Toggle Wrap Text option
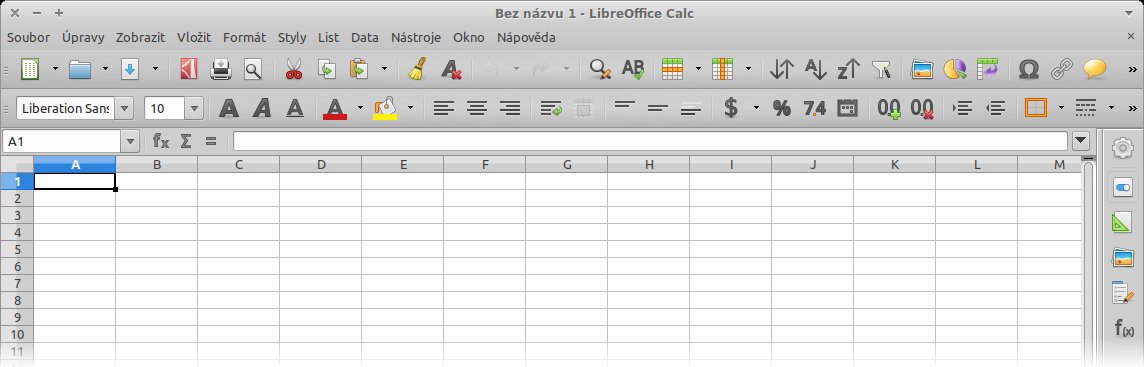 [x=551, y=109]
